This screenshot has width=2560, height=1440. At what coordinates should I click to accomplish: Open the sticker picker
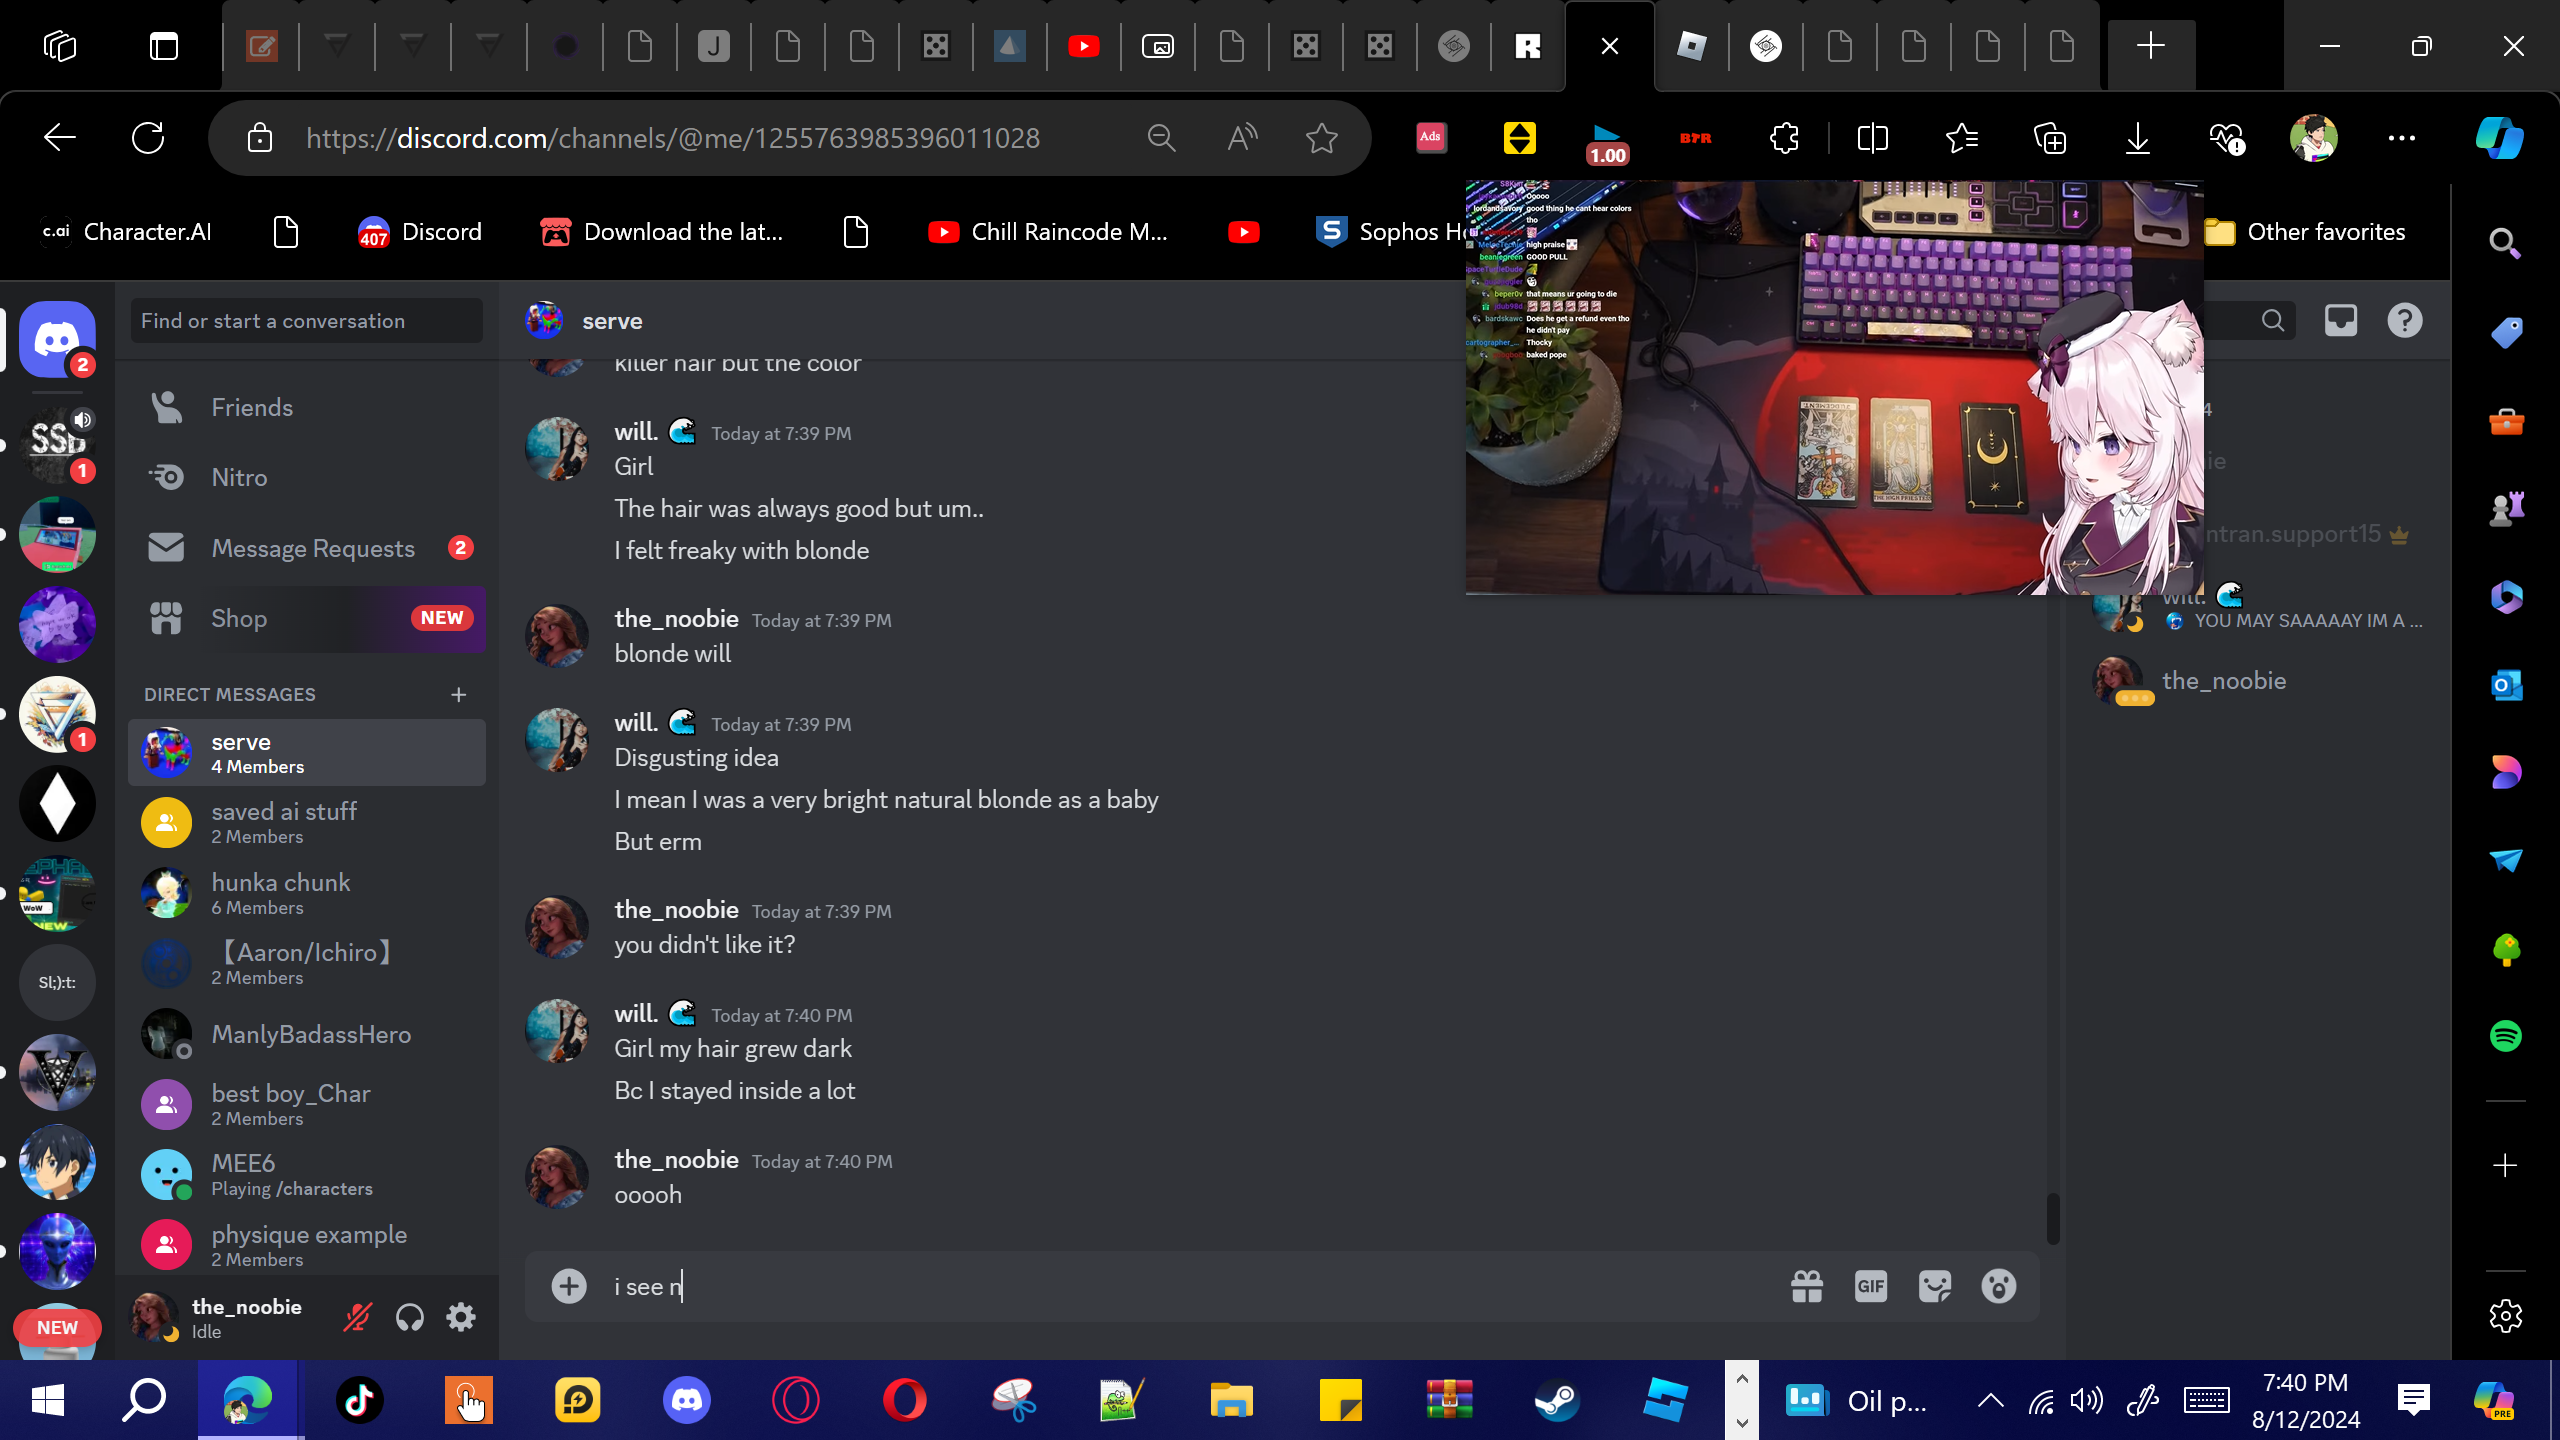coord(1934,1286)
